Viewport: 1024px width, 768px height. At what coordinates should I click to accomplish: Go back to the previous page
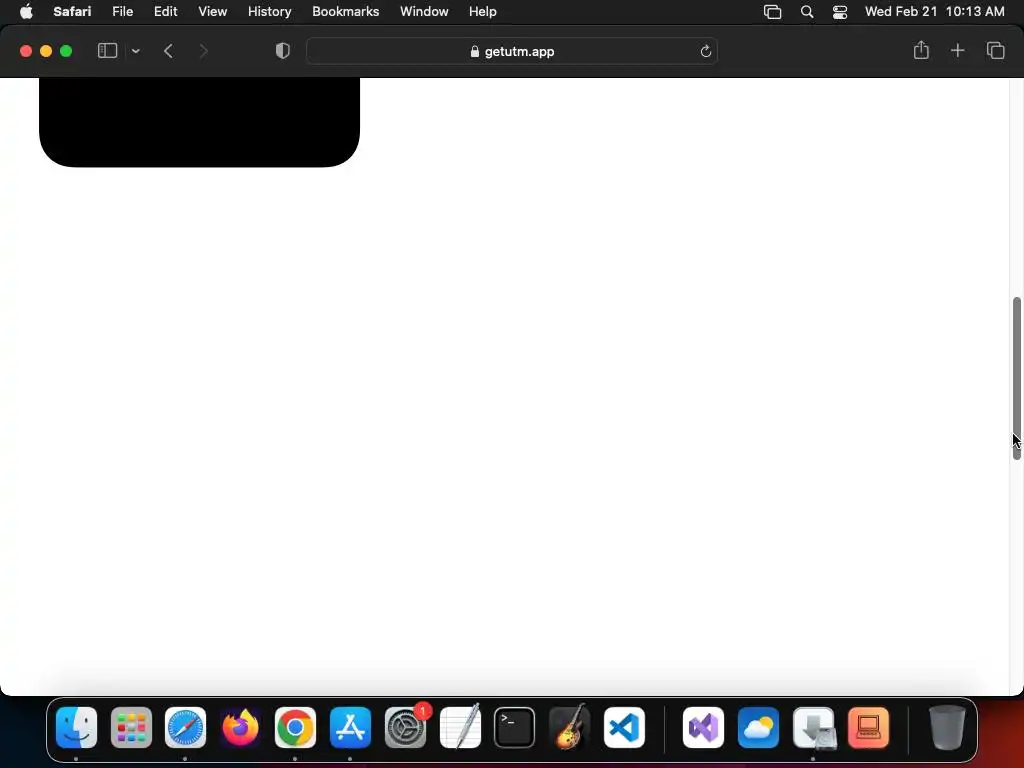(x=168, y=51)
